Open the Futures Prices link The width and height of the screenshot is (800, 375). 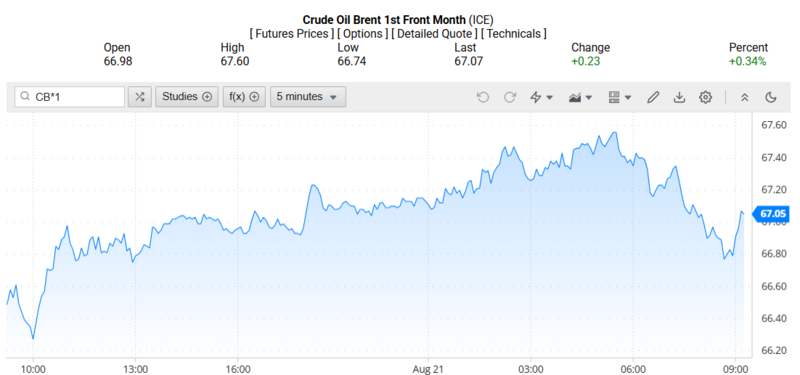pos(291,34)
